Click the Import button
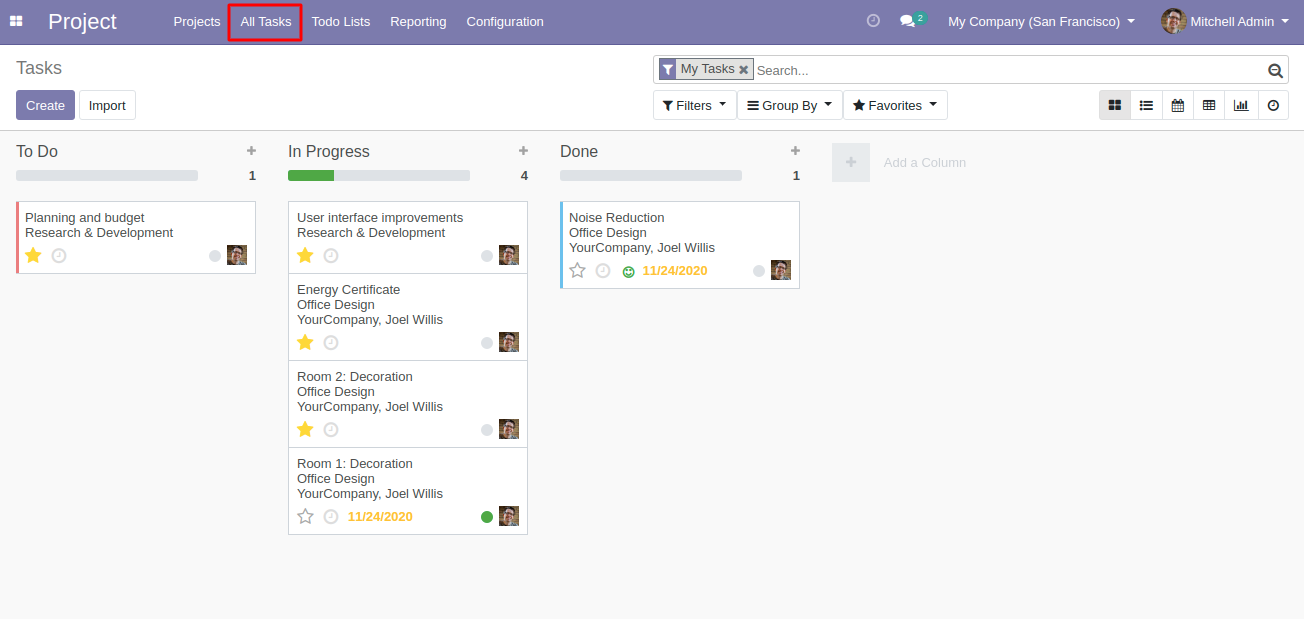 click(x=107, y=104)
